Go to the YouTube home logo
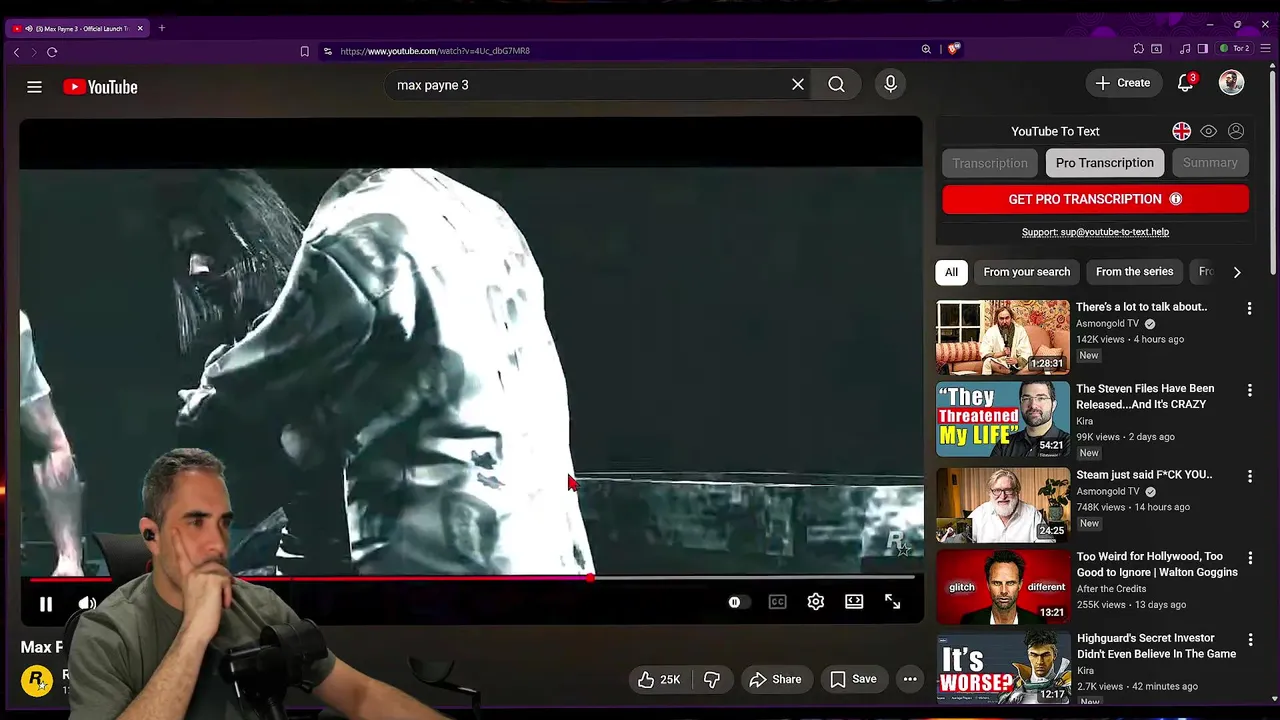This screenshot has height=720, width=1280. coord(100,87)
